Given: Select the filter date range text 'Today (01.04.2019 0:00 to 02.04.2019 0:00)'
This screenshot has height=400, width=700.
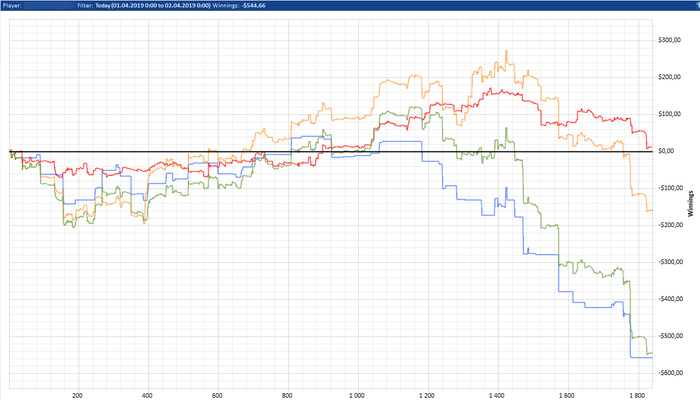Looking at the screenshot, I should [x=152, y=5].
